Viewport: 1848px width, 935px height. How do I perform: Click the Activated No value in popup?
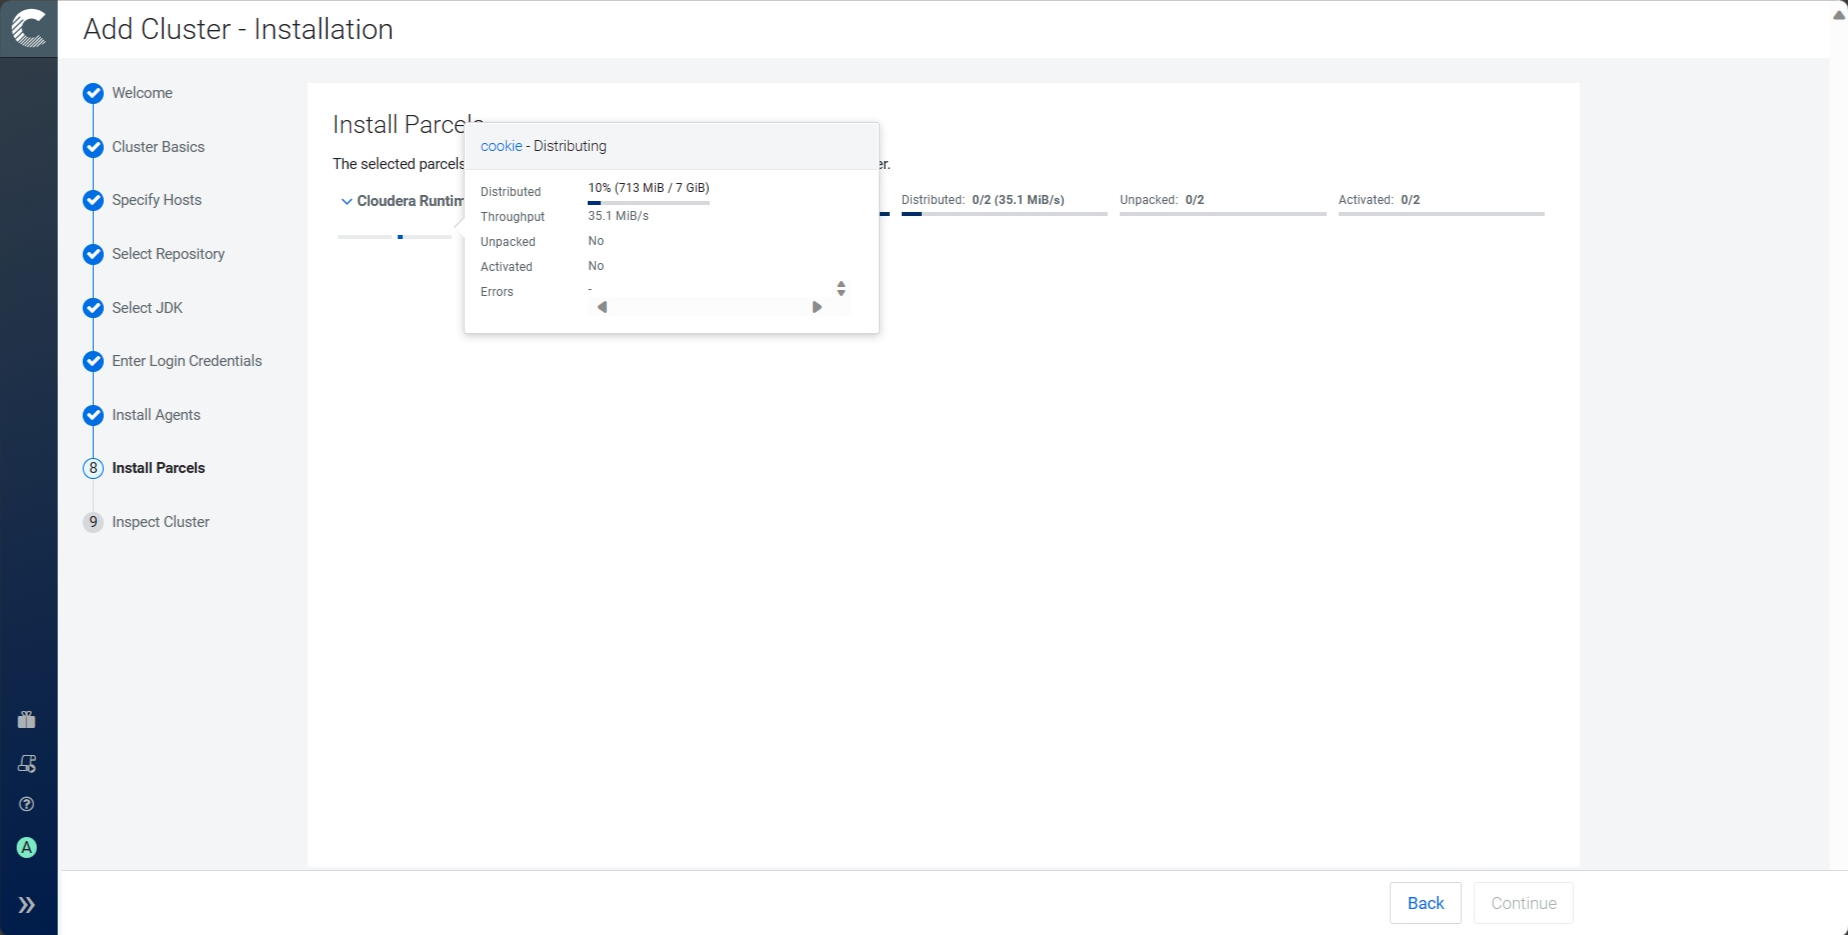(x=596, y=266)
